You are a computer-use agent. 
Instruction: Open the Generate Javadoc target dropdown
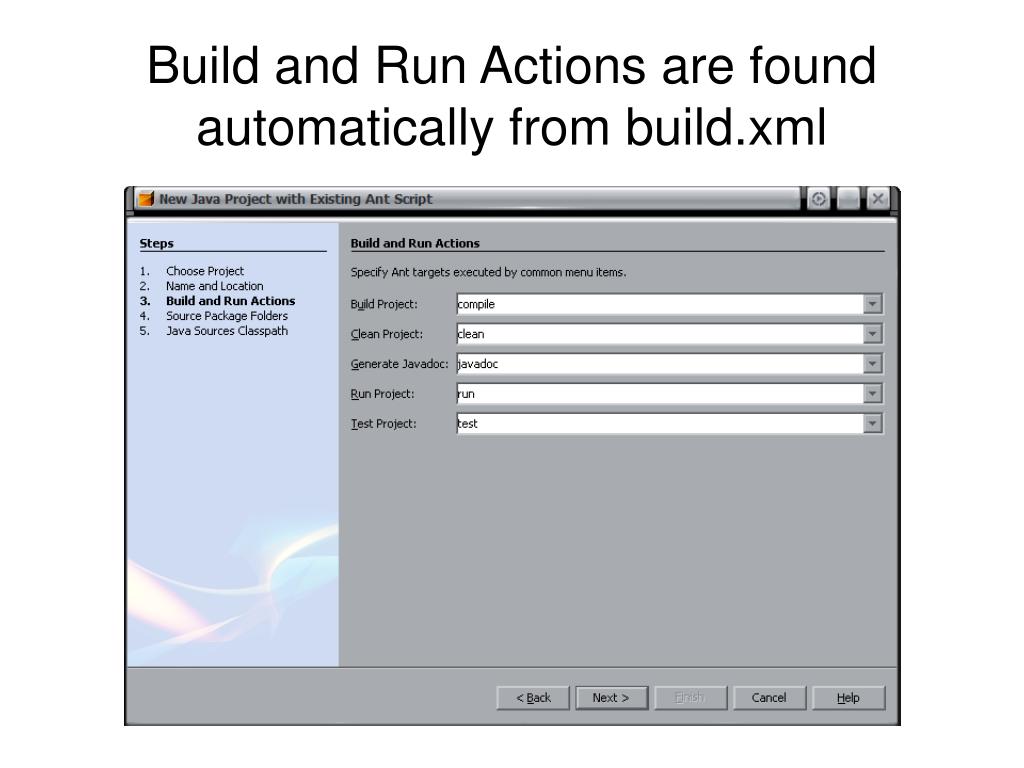click(x=872, y=364)
